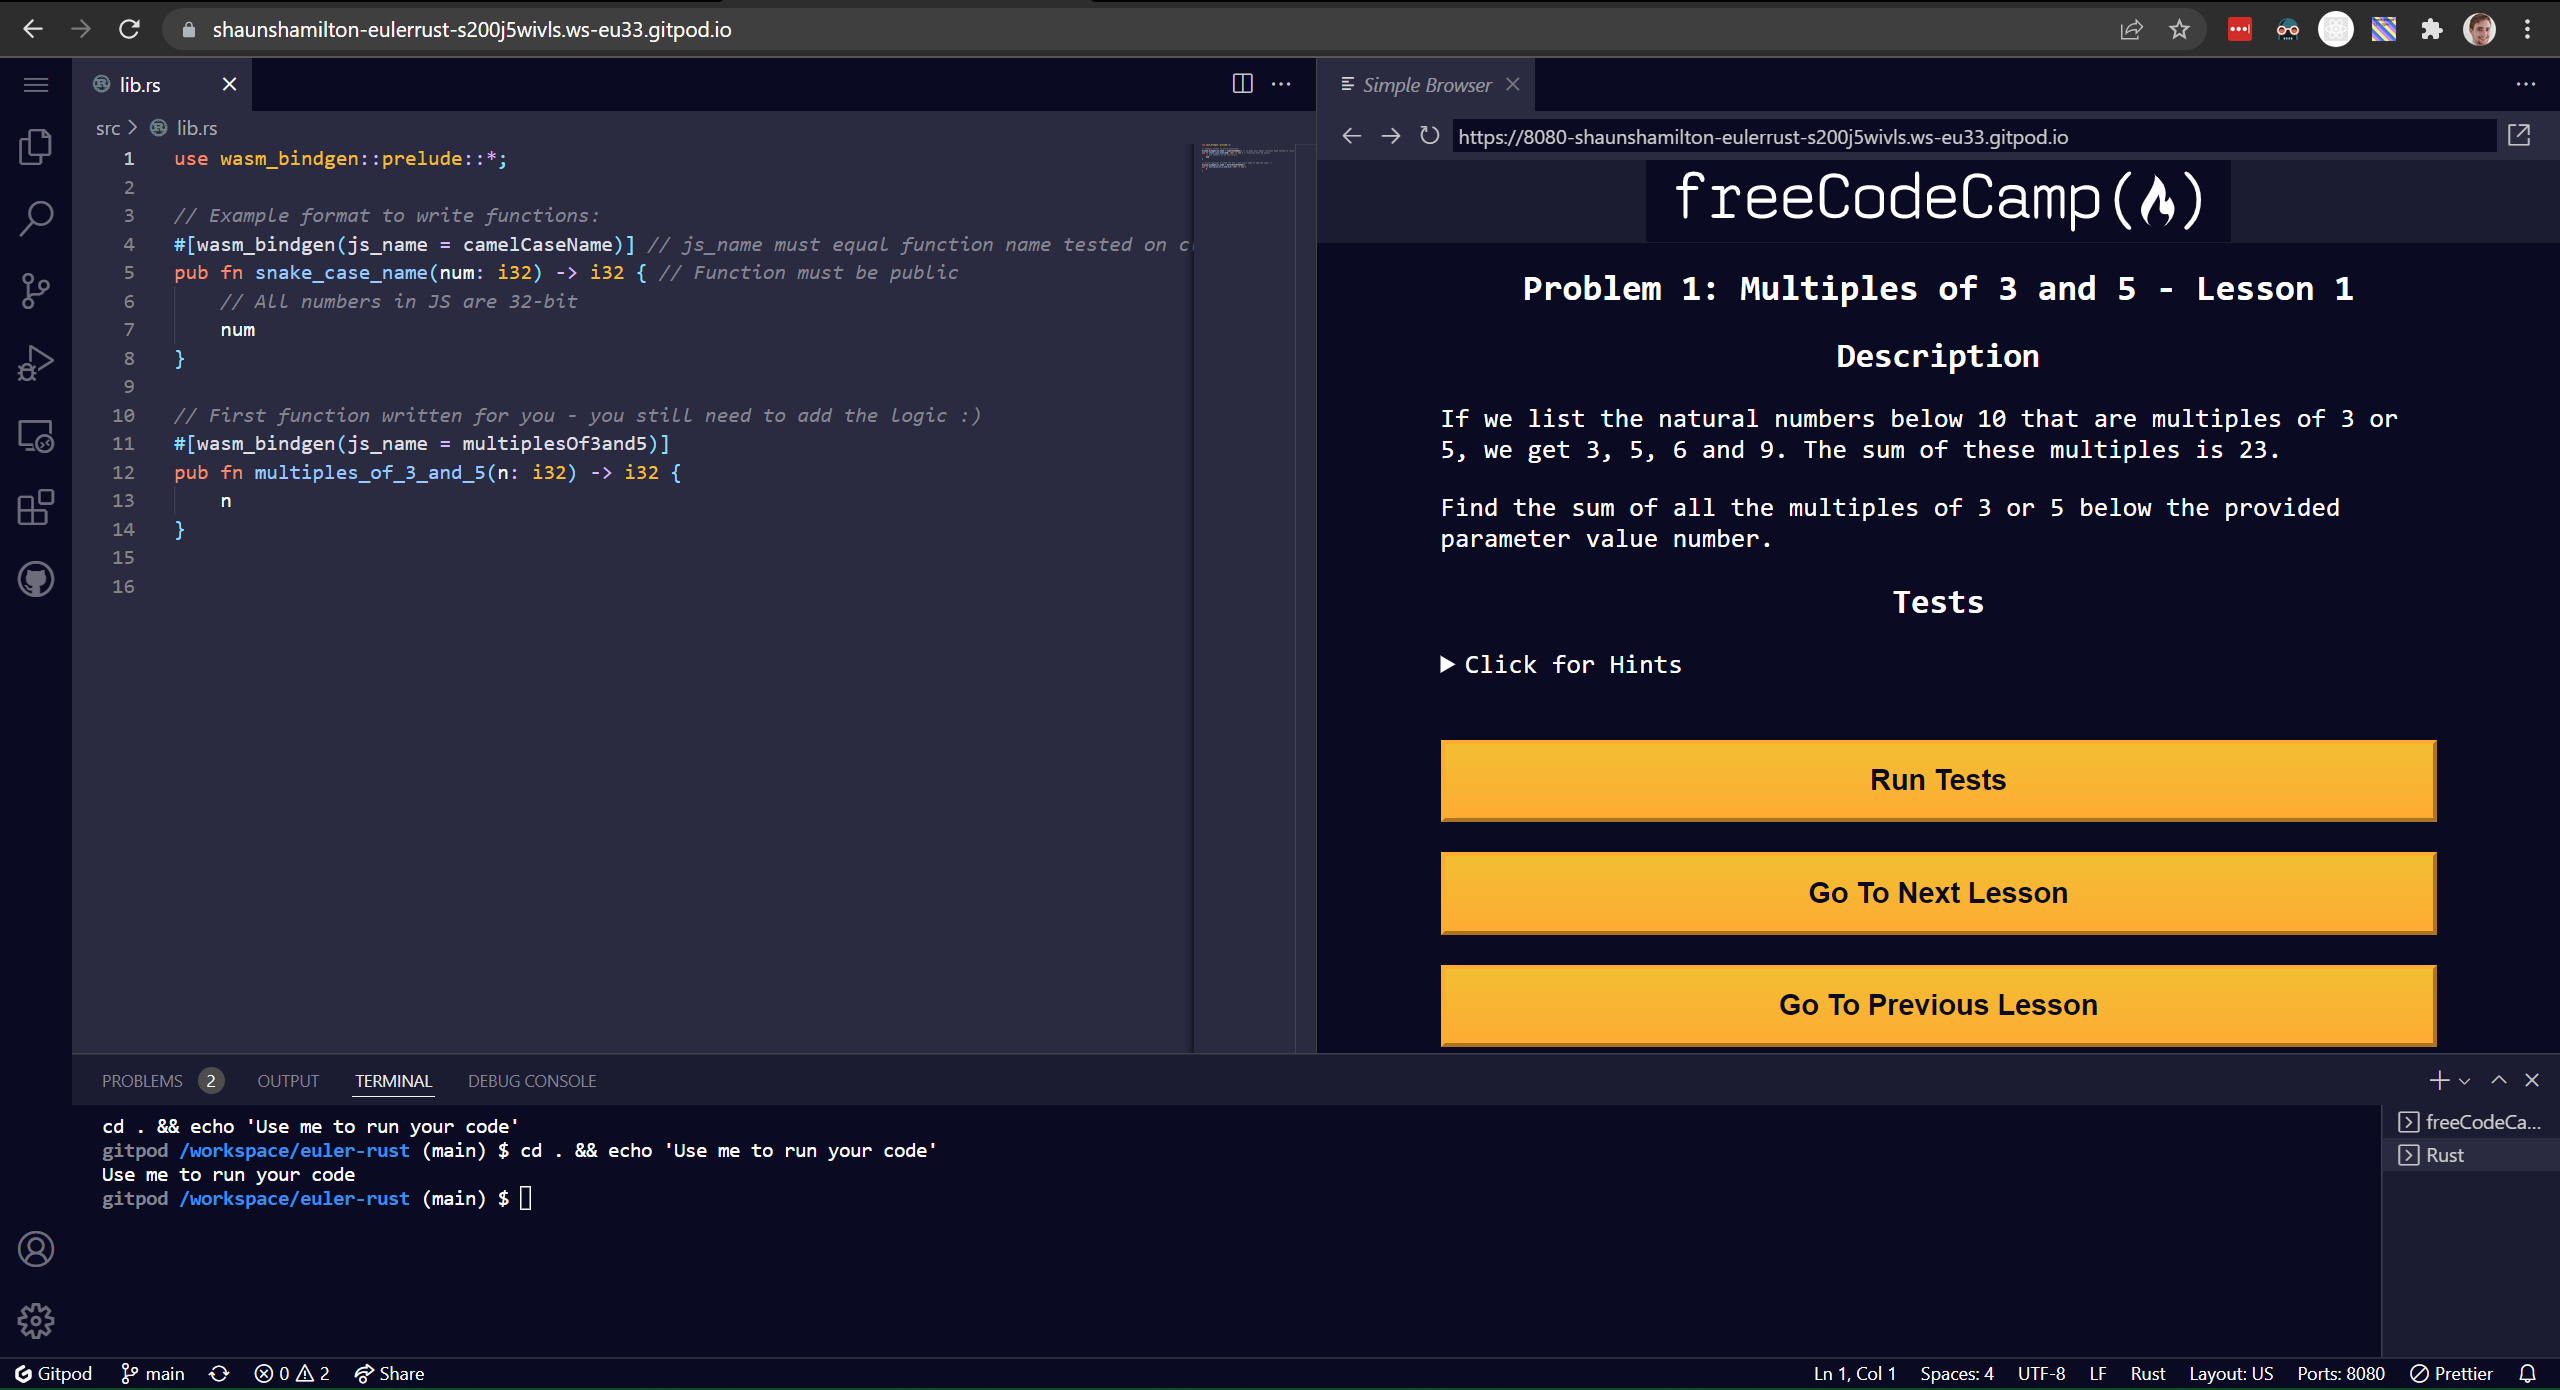Toggle the hamburger application menu
The width and height of the screenshot is (2560, 1390).
click(36, 85)
